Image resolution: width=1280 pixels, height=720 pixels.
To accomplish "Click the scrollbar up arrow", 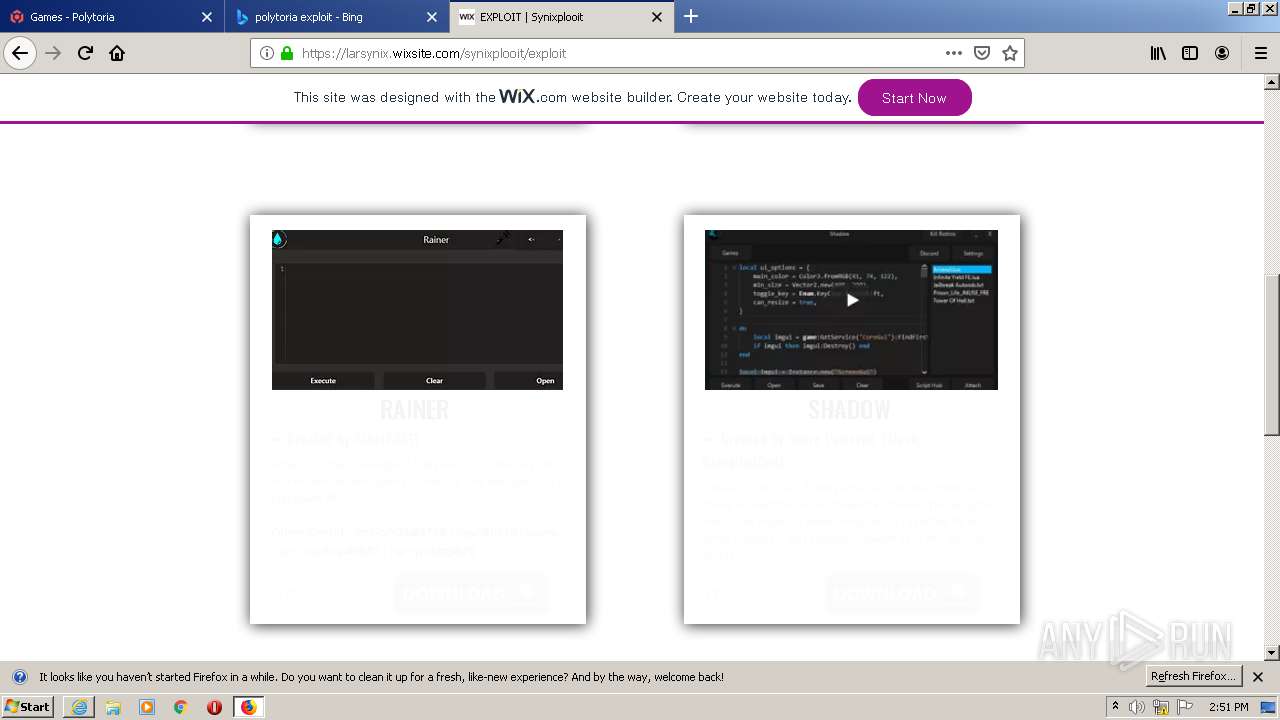I will point(1272,82).
